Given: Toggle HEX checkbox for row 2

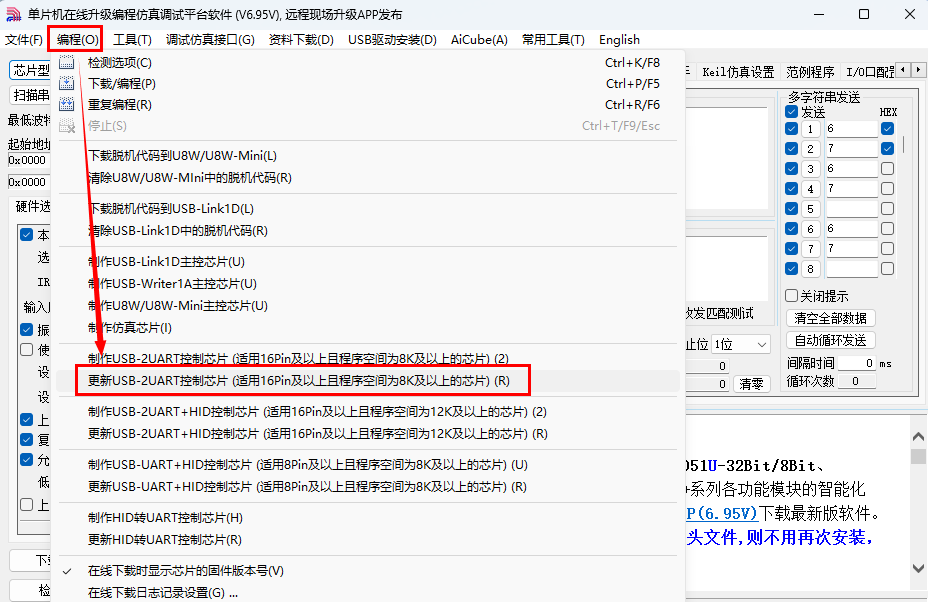Looking at the screenshot, I should click(x=887, y=149).
